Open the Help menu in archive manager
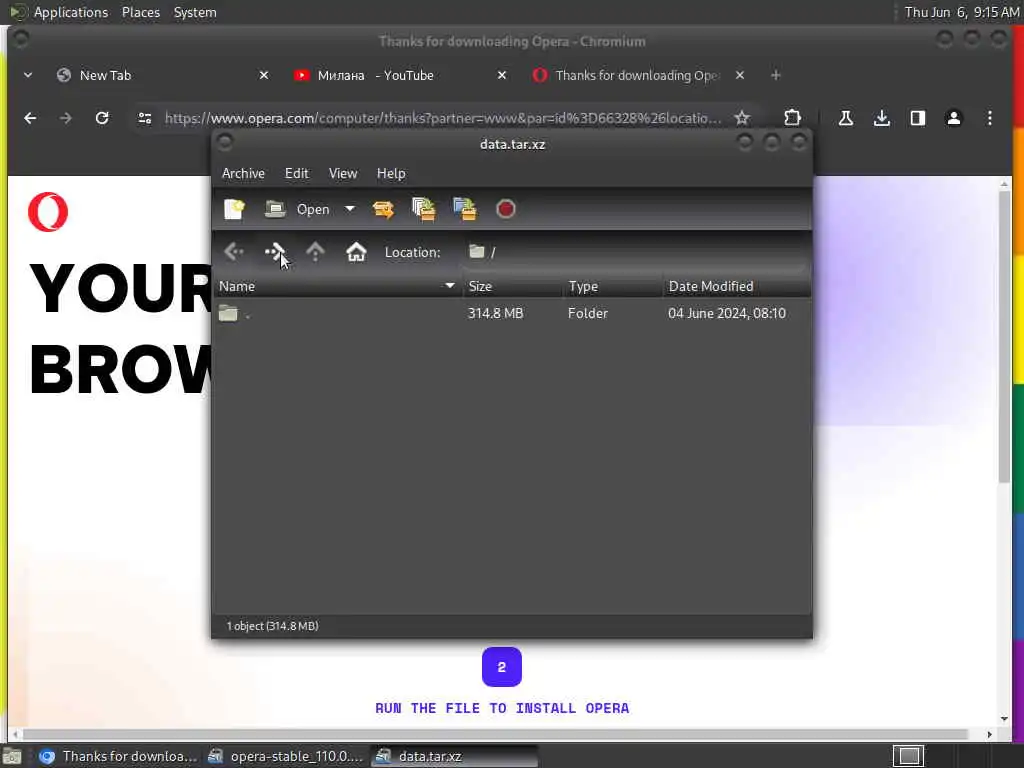 (391, 173)
